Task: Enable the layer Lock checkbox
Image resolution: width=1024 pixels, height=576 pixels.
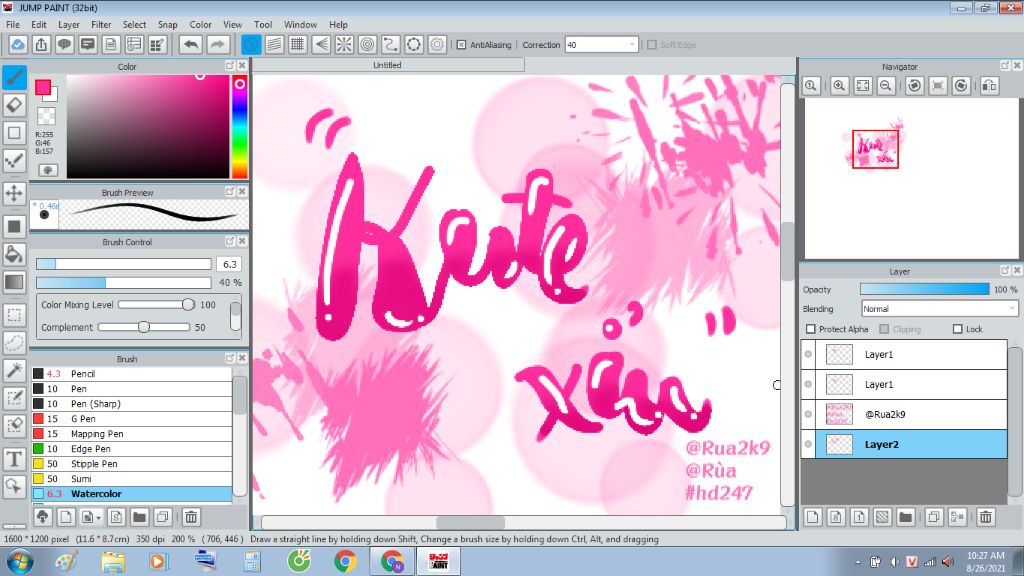Action: [x=957, y=329]
